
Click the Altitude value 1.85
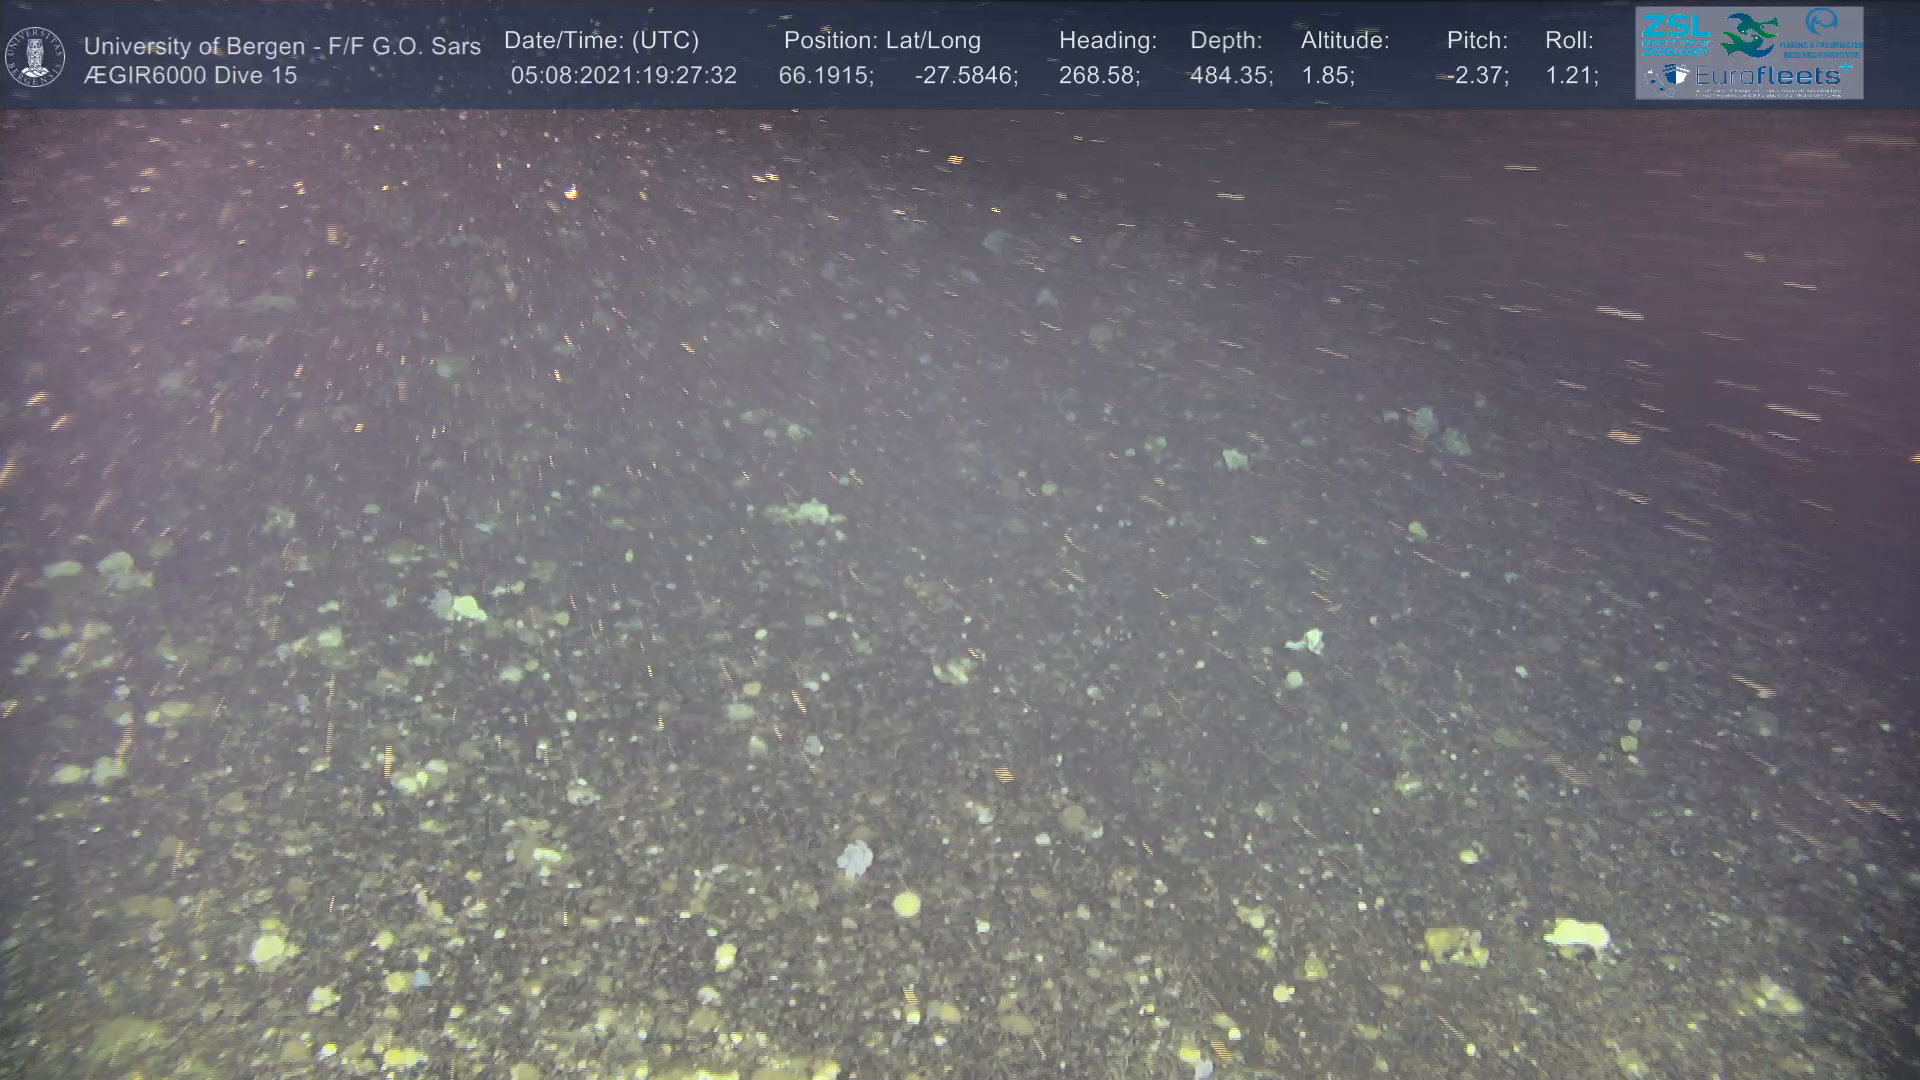[1327, 76]
